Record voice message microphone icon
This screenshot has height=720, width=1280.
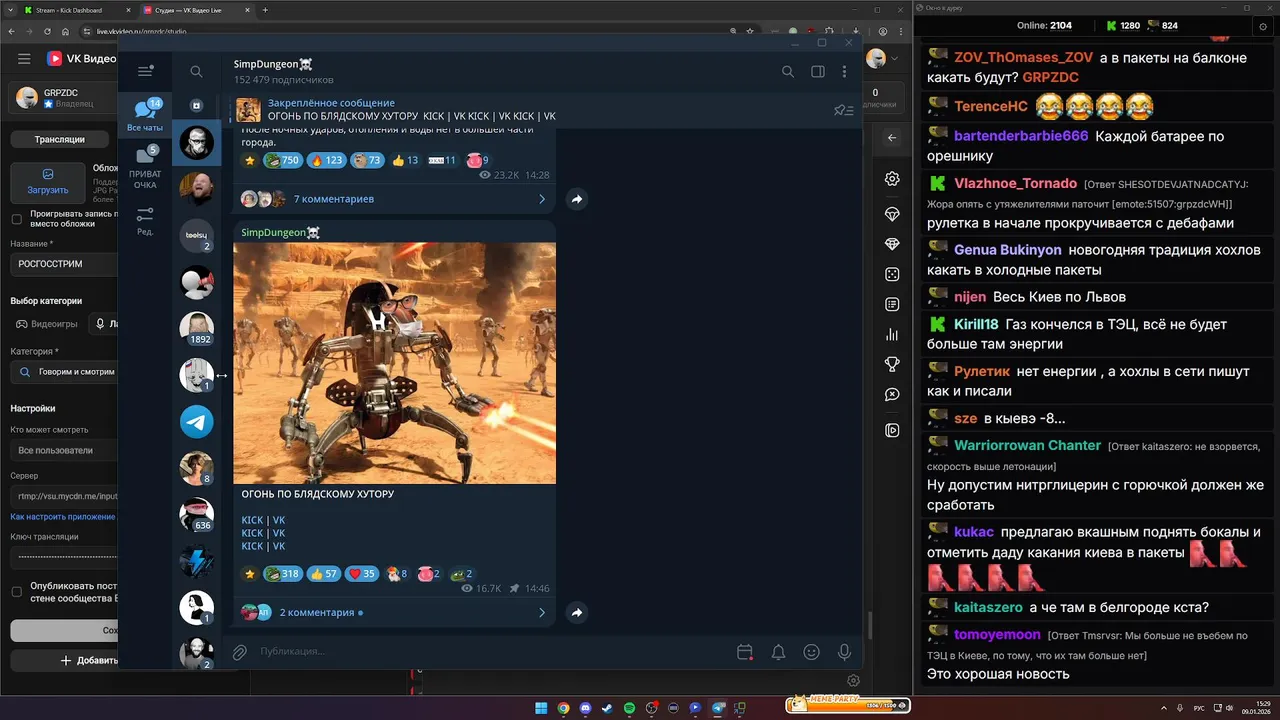coord(845,652)
